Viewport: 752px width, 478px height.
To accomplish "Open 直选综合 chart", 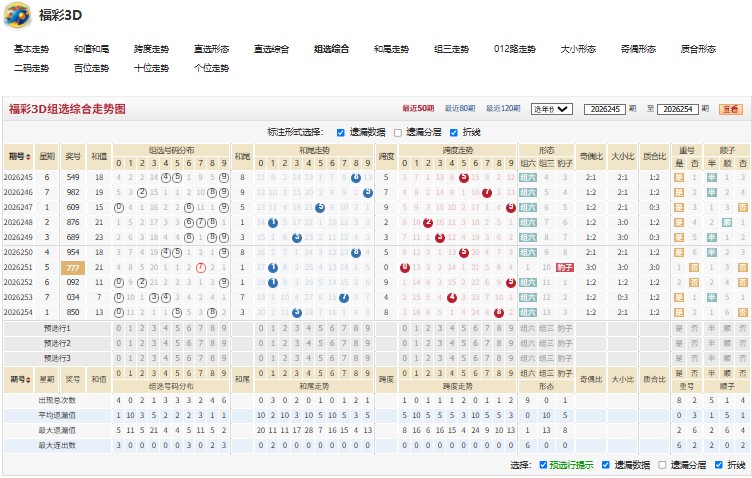I will point(271,49).
